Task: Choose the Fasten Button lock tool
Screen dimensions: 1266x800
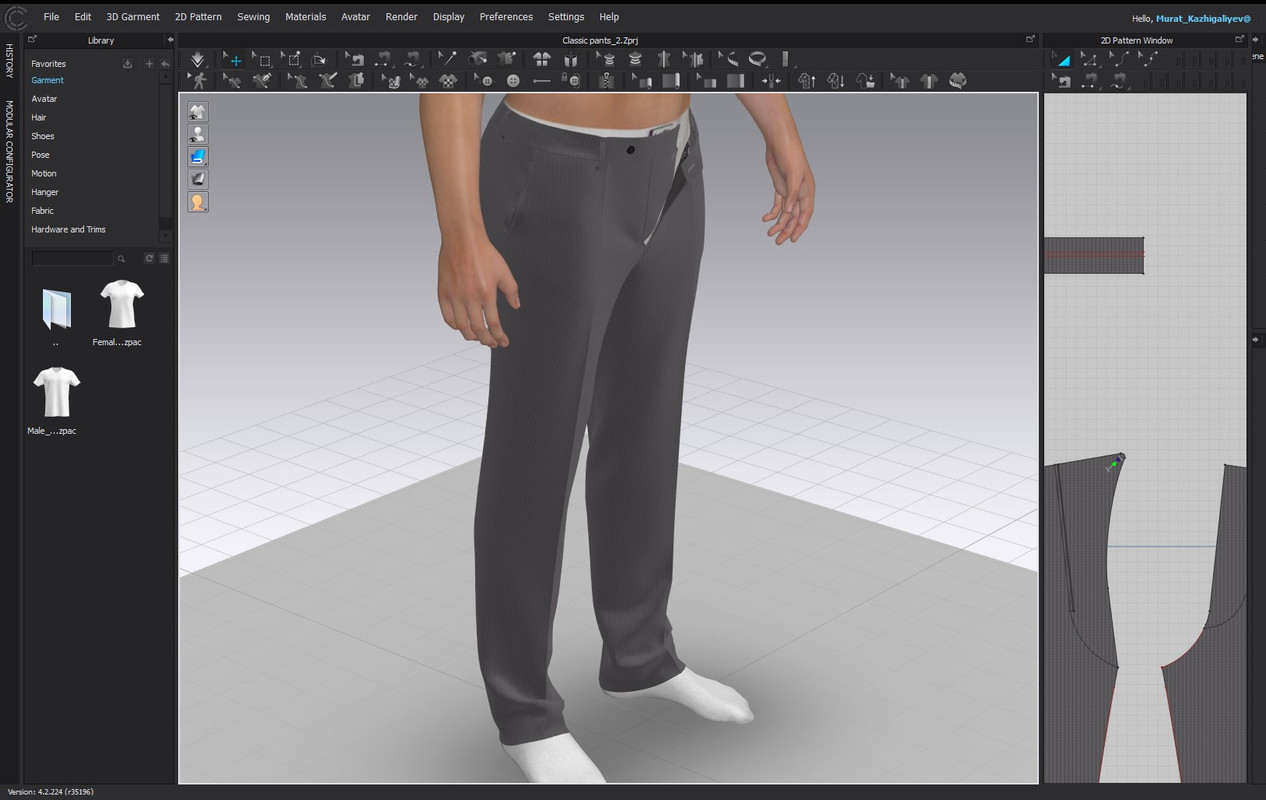Action: [x=571, y=80]
